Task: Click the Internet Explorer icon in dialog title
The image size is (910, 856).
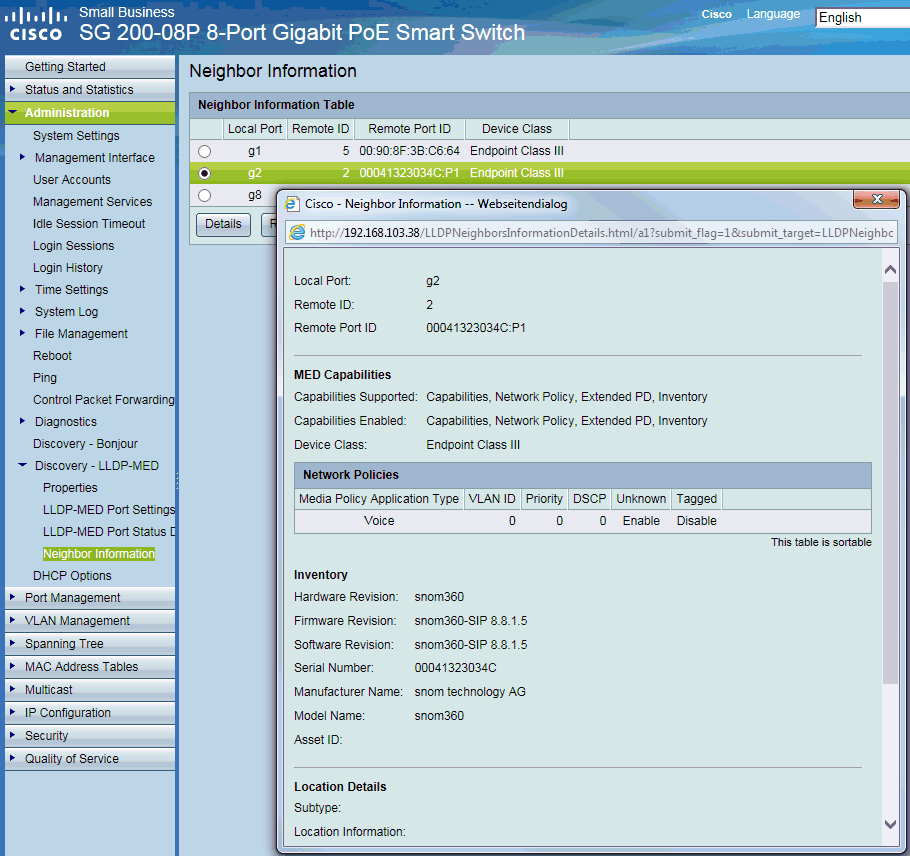Action: point(291,204)
